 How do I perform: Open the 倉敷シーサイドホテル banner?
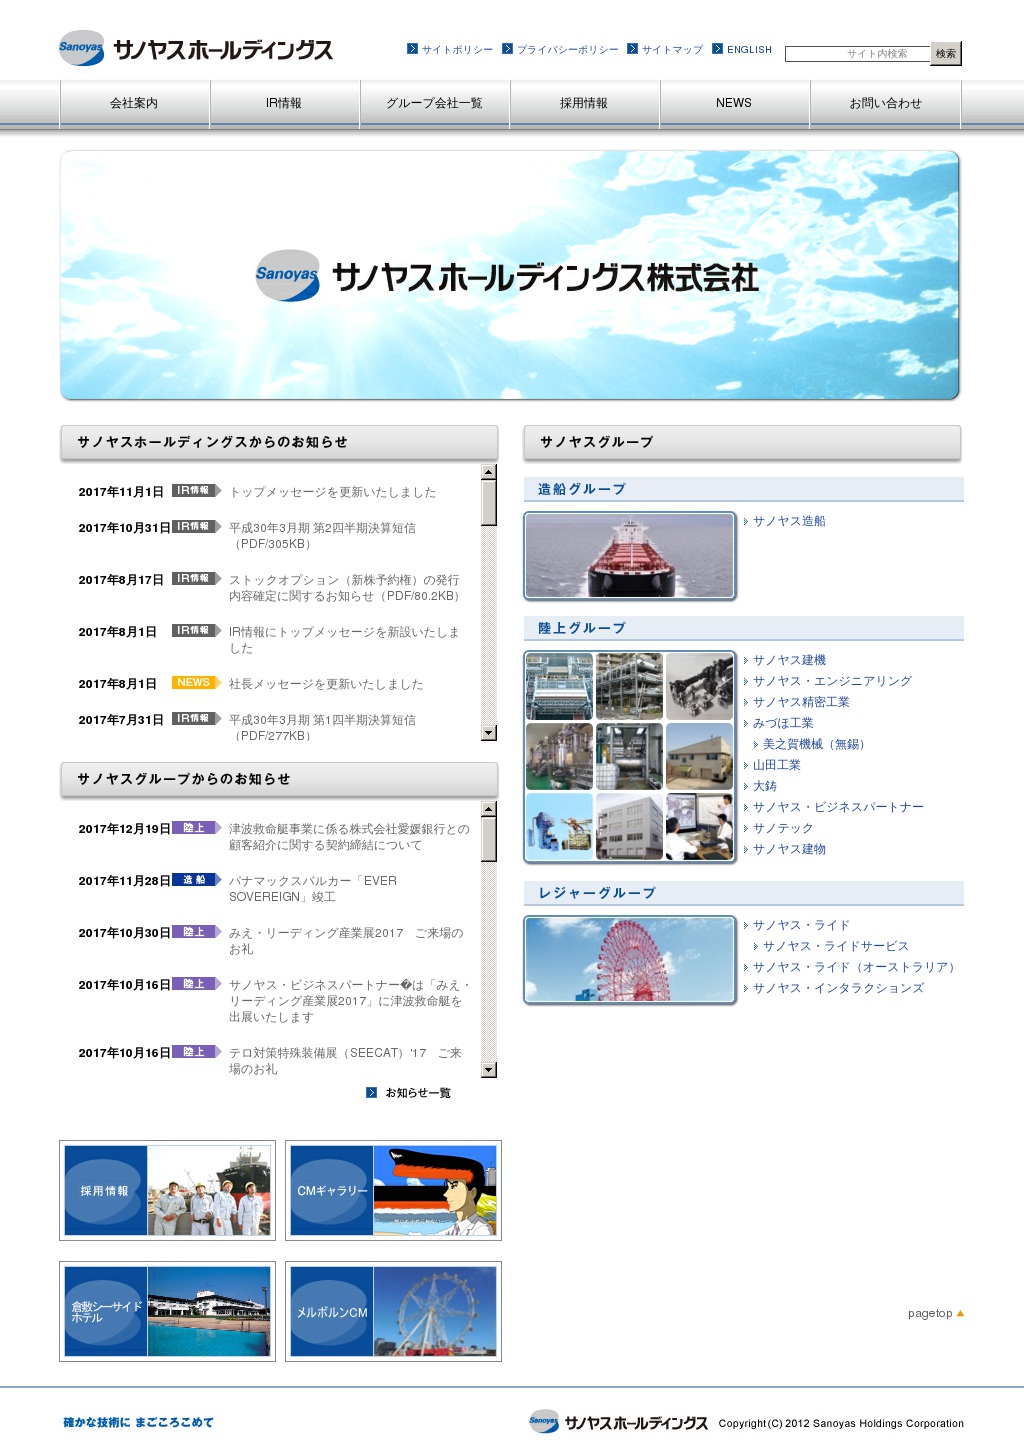[167, 1311]
